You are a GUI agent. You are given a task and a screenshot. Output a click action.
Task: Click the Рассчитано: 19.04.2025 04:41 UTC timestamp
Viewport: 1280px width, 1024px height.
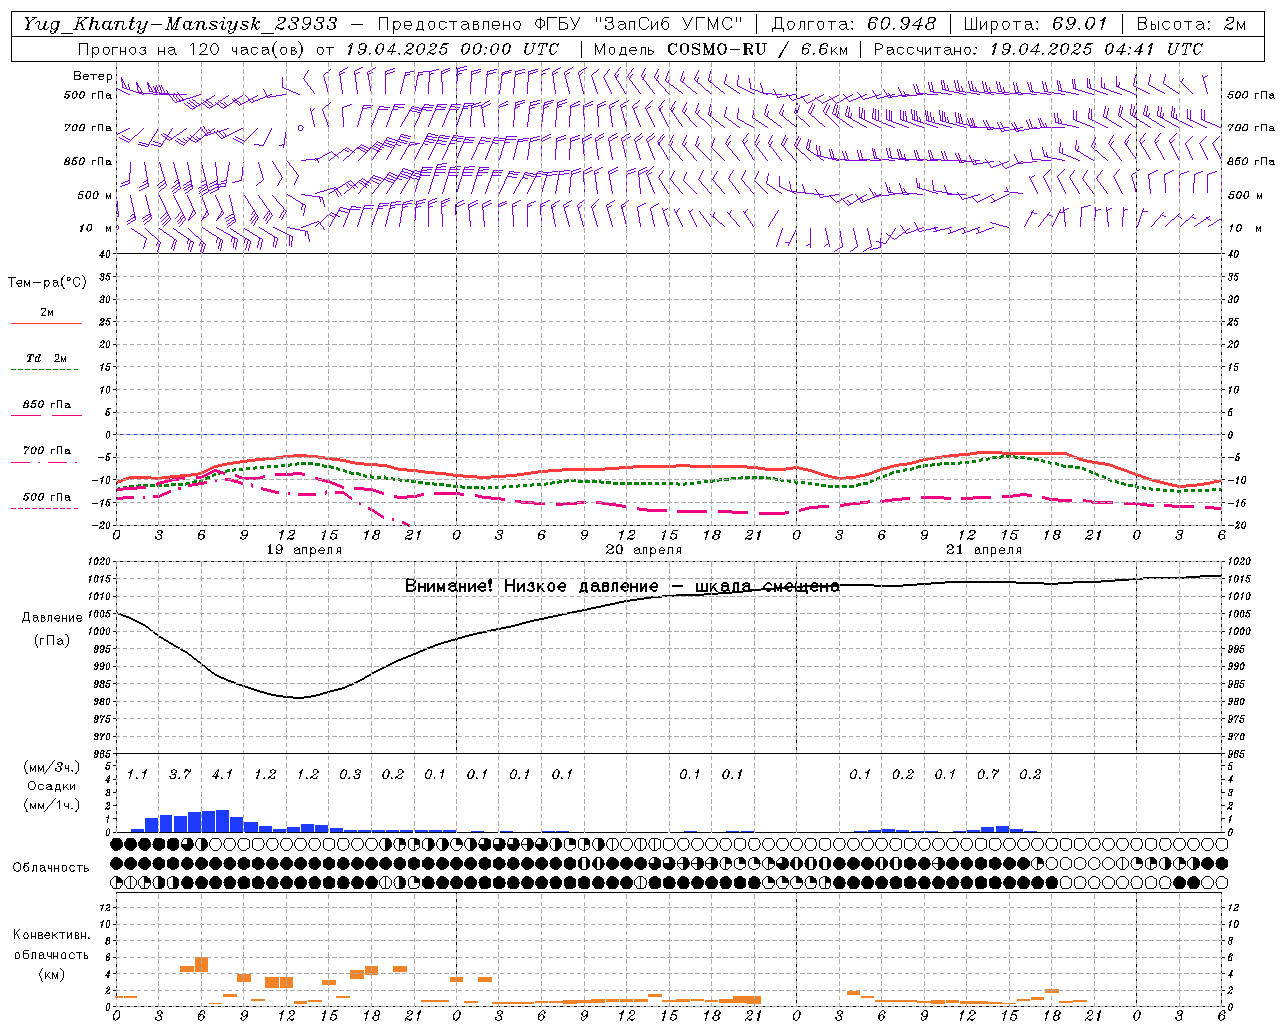point(1038,49)
